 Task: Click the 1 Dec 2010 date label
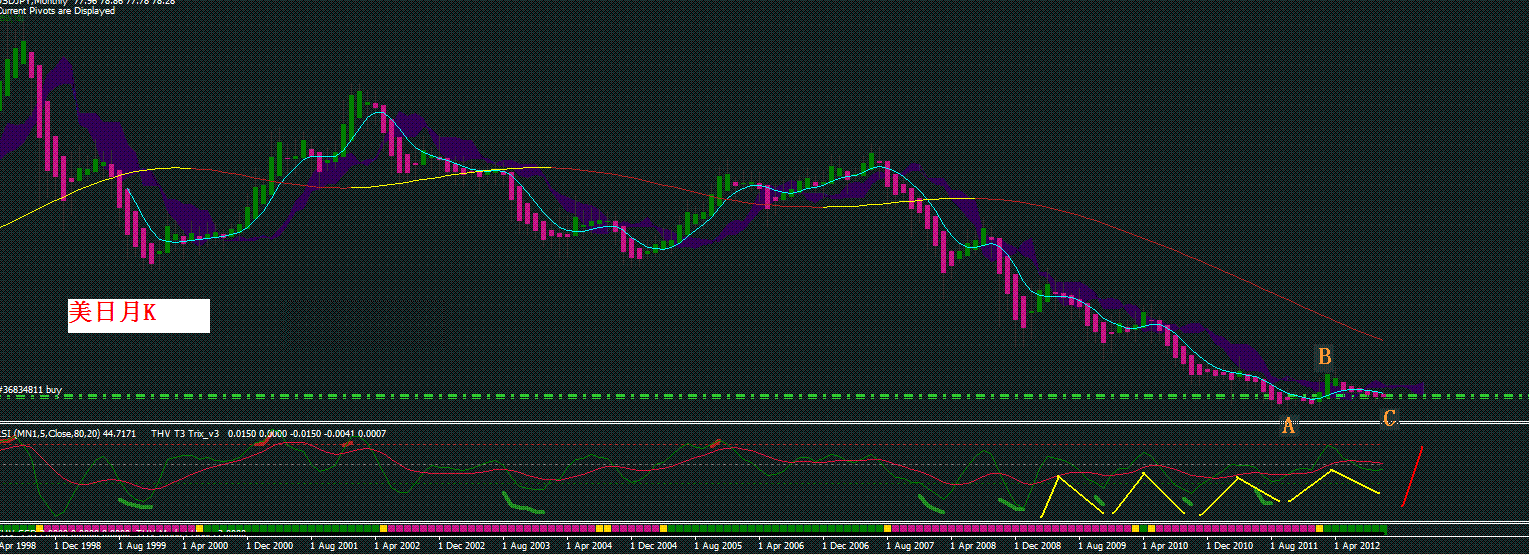coord(1229,547)
